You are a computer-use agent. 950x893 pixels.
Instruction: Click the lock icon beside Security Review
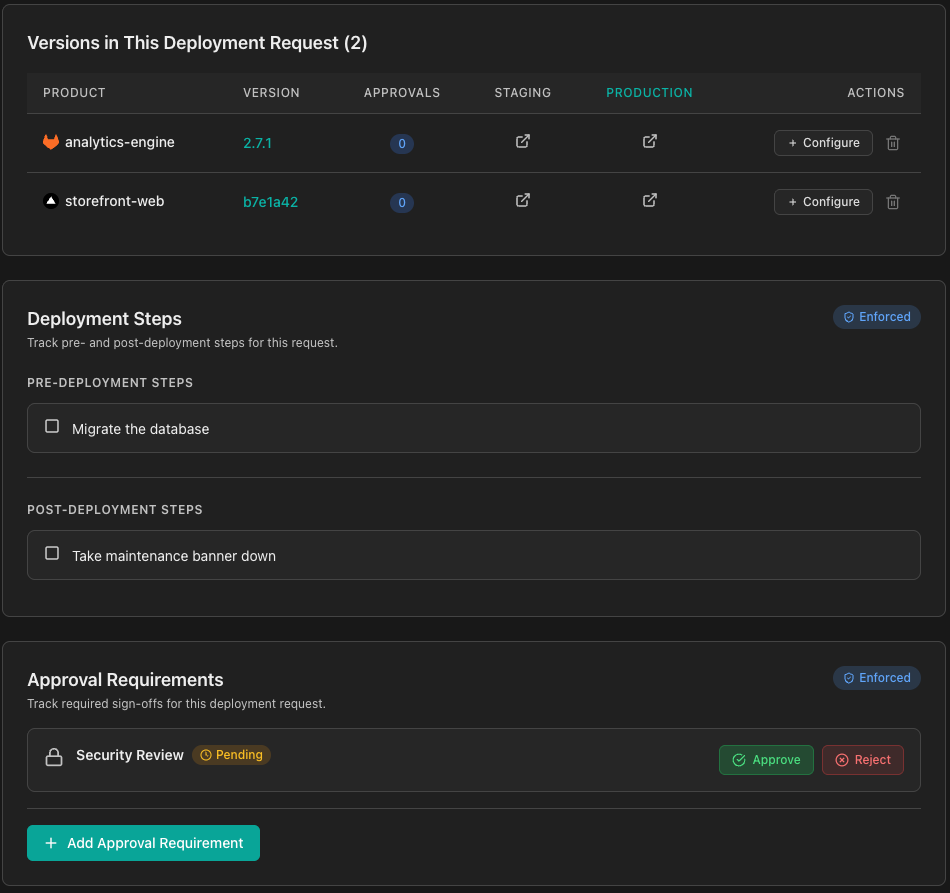pos(54,757)
